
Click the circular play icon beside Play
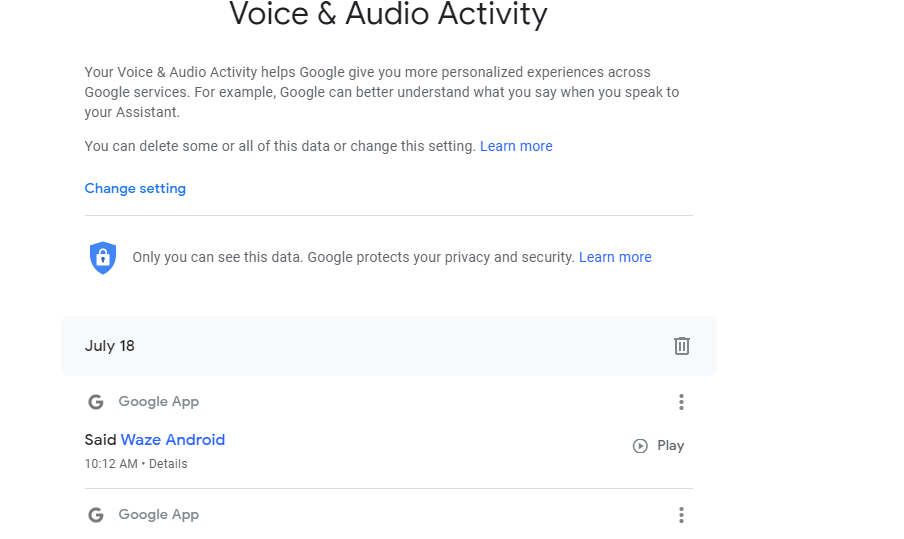tap(640, 446)
